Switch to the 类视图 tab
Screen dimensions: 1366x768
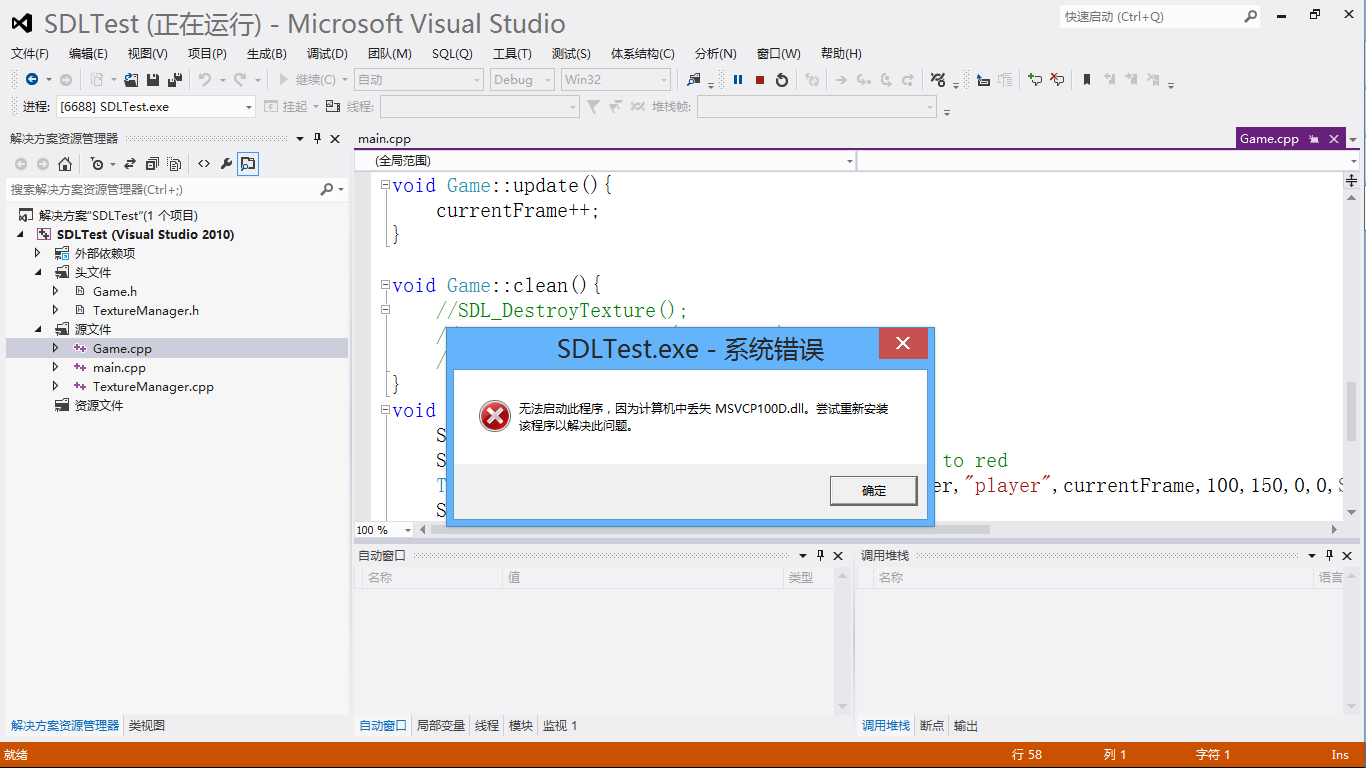point(147,726)
